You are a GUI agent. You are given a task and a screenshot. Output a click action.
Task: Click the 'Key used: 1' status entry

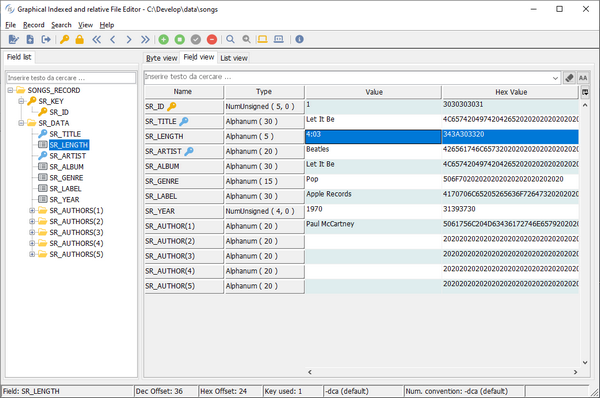(x=292, y=391)
